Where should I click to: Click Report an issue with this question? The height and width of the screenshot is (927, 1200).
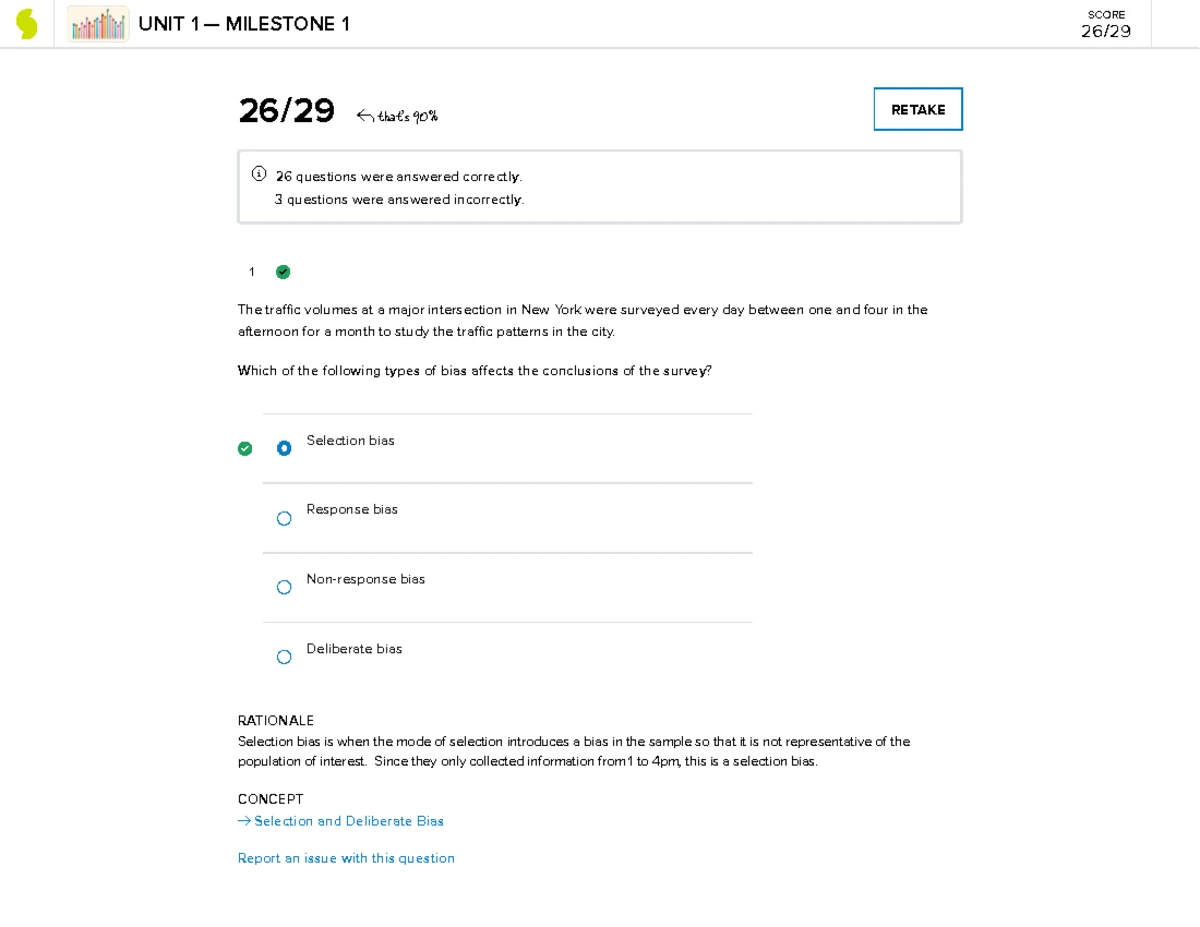tap(346, 858)
